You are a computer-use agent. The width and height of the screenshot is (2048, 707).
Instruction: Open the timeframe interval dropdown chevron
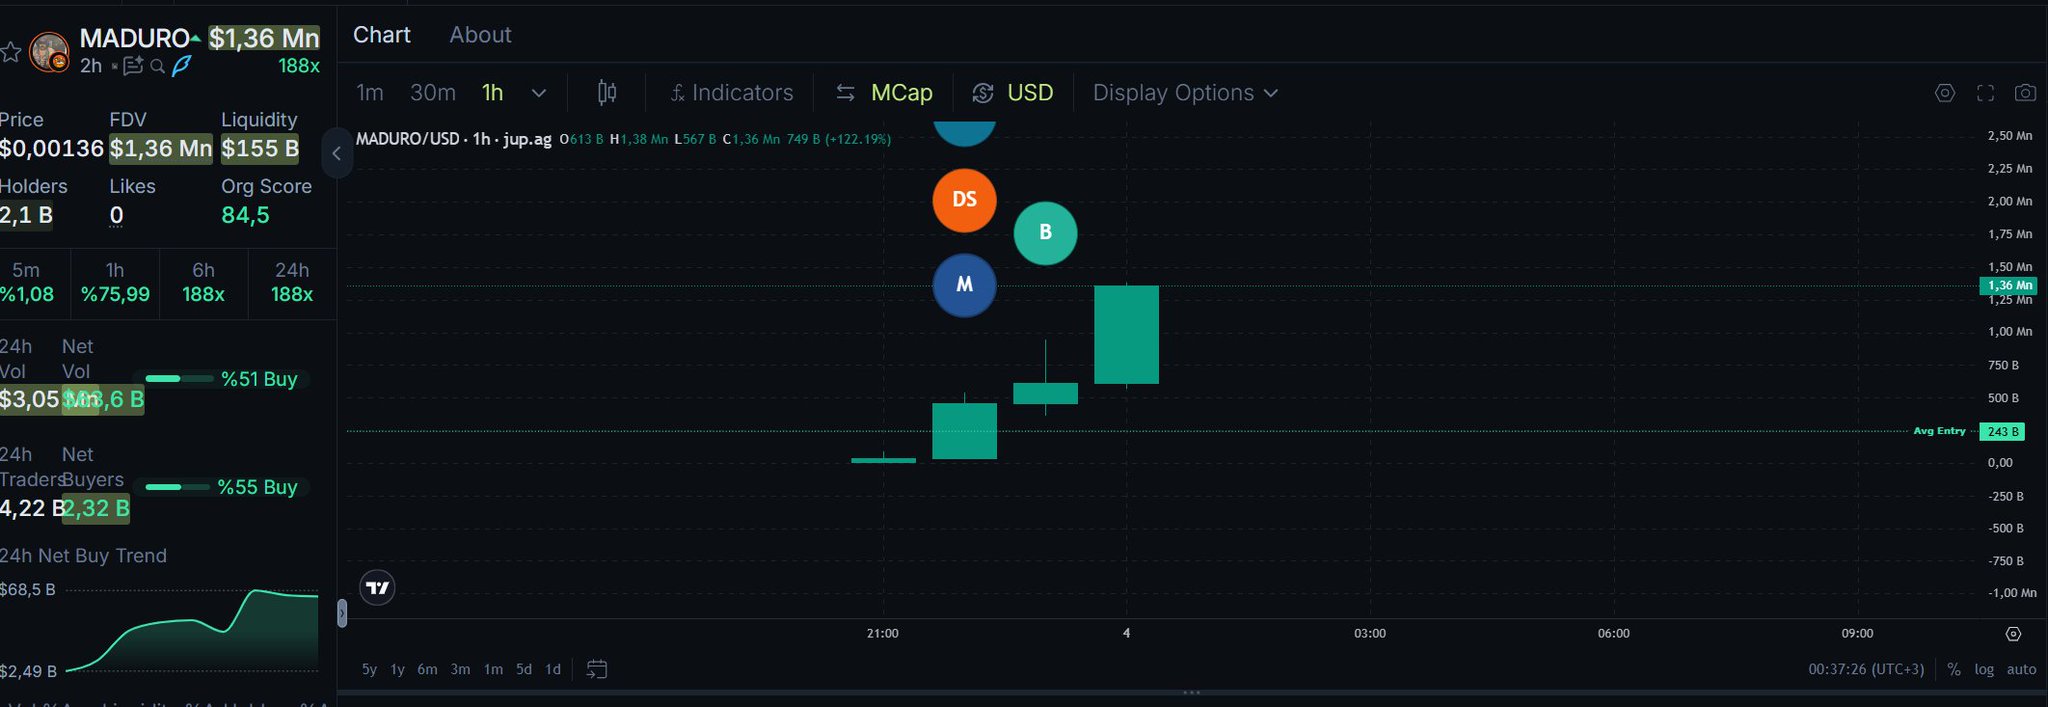[539, 93]
